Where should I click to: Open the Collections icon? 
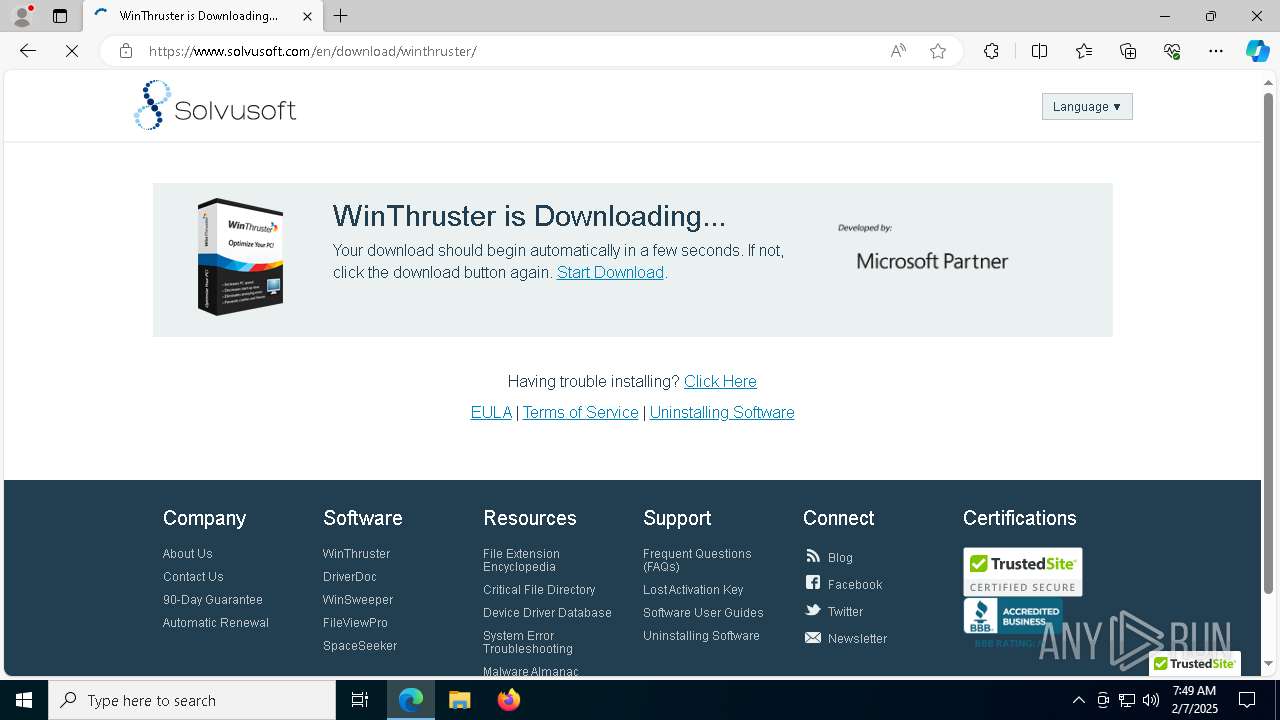pyautogui.click(x=1128, y=51)
